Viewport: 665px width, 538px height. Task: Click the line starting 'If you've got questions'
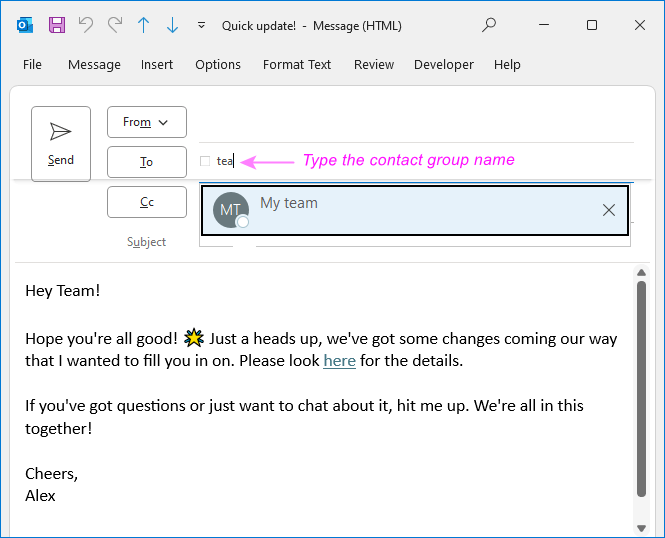[304, 406]
